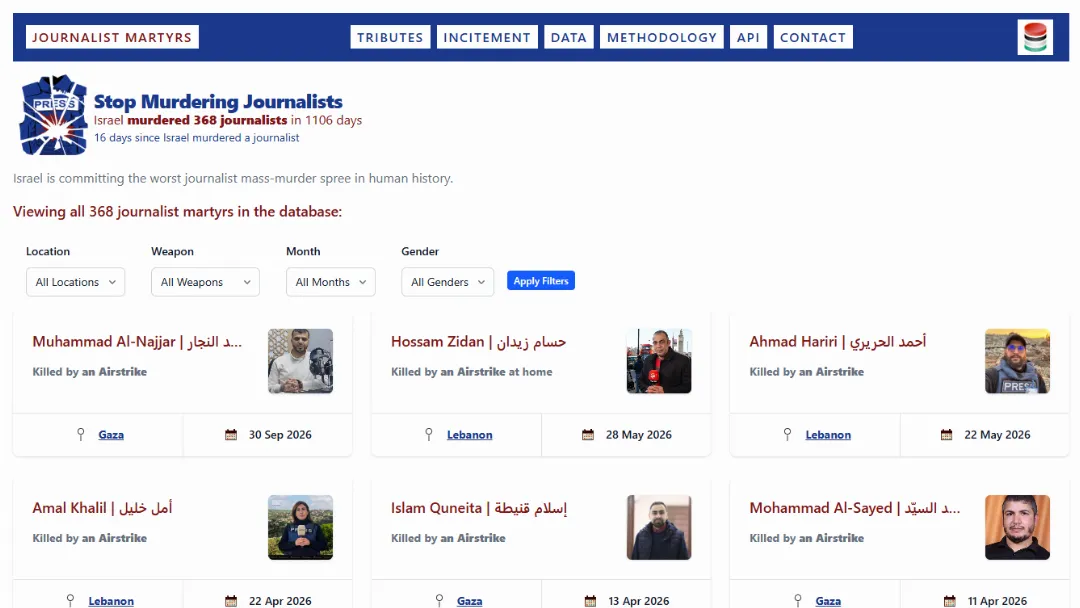Open the All Genders dropdown
The height and width of the screenshot is (608, 1080).
(x=448, y=282)
